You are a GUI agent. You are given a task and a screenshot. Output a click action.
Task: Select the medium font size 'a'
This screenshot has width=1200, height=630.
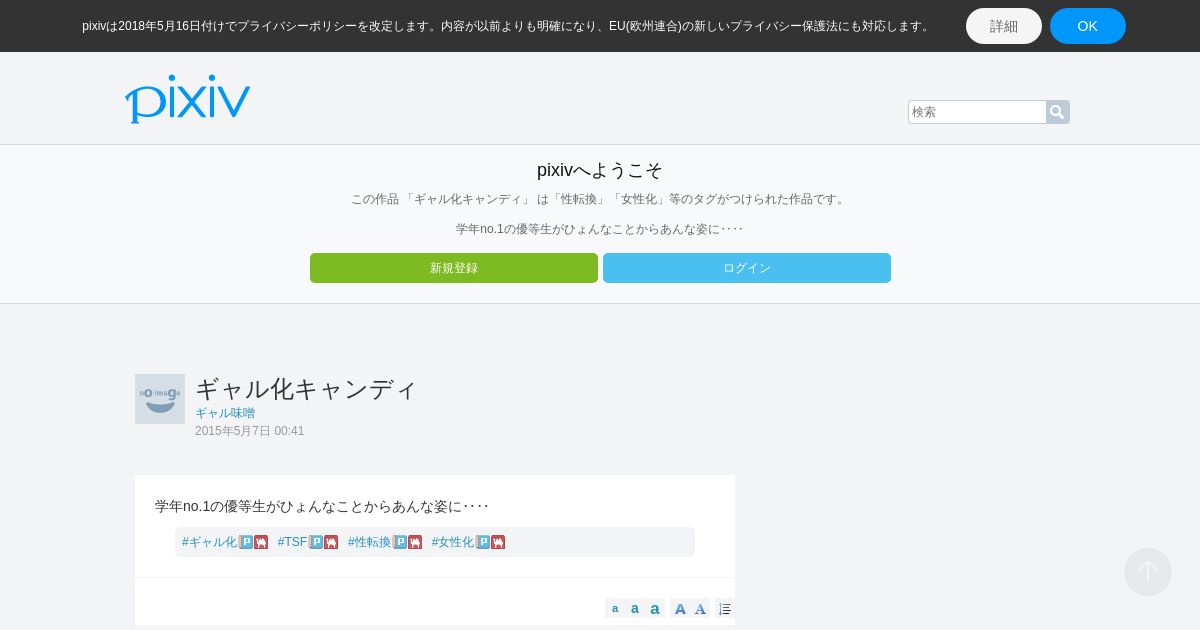[x=634, y=608]
